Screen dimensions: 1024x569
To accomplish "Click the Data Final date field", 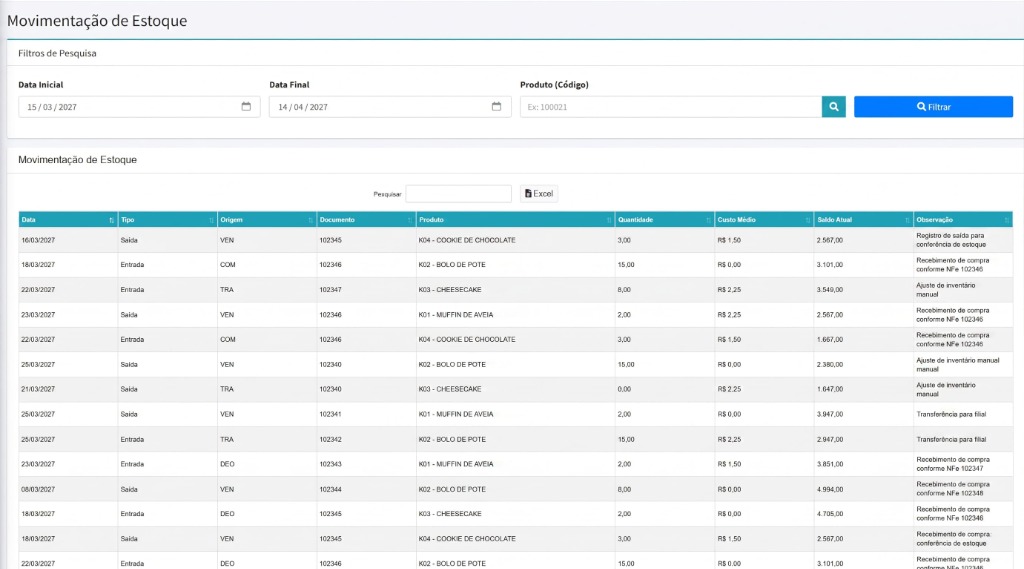I will tap(390, 106).
